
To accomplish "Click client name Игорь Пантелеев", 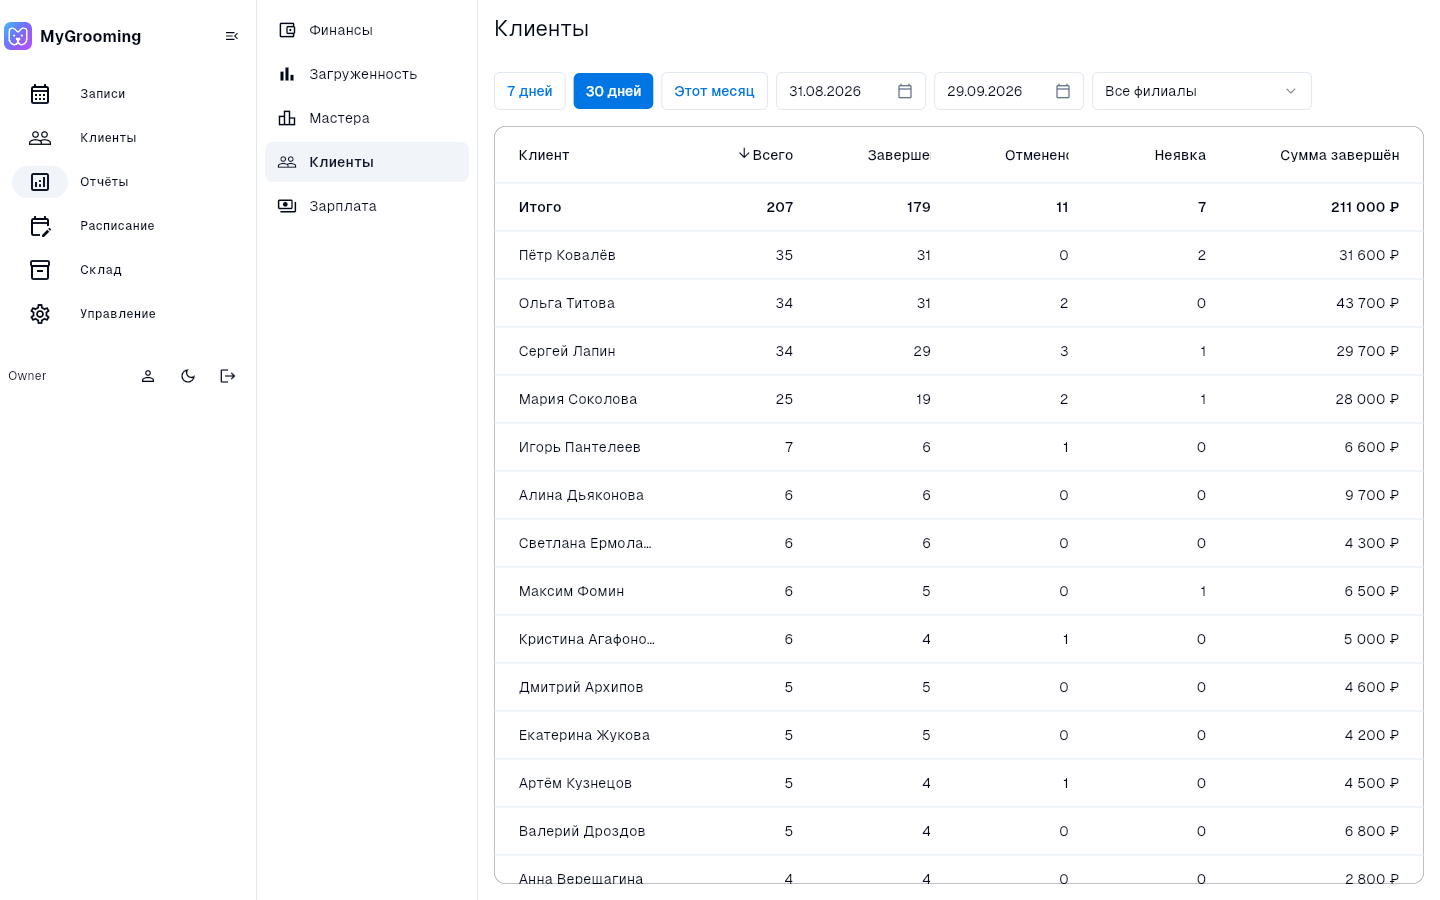I will tap(580, 447).
